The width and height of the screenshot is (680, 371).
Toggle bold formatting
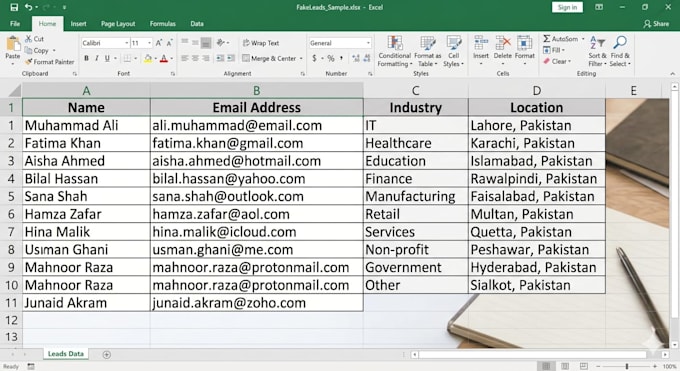point(86,58)
